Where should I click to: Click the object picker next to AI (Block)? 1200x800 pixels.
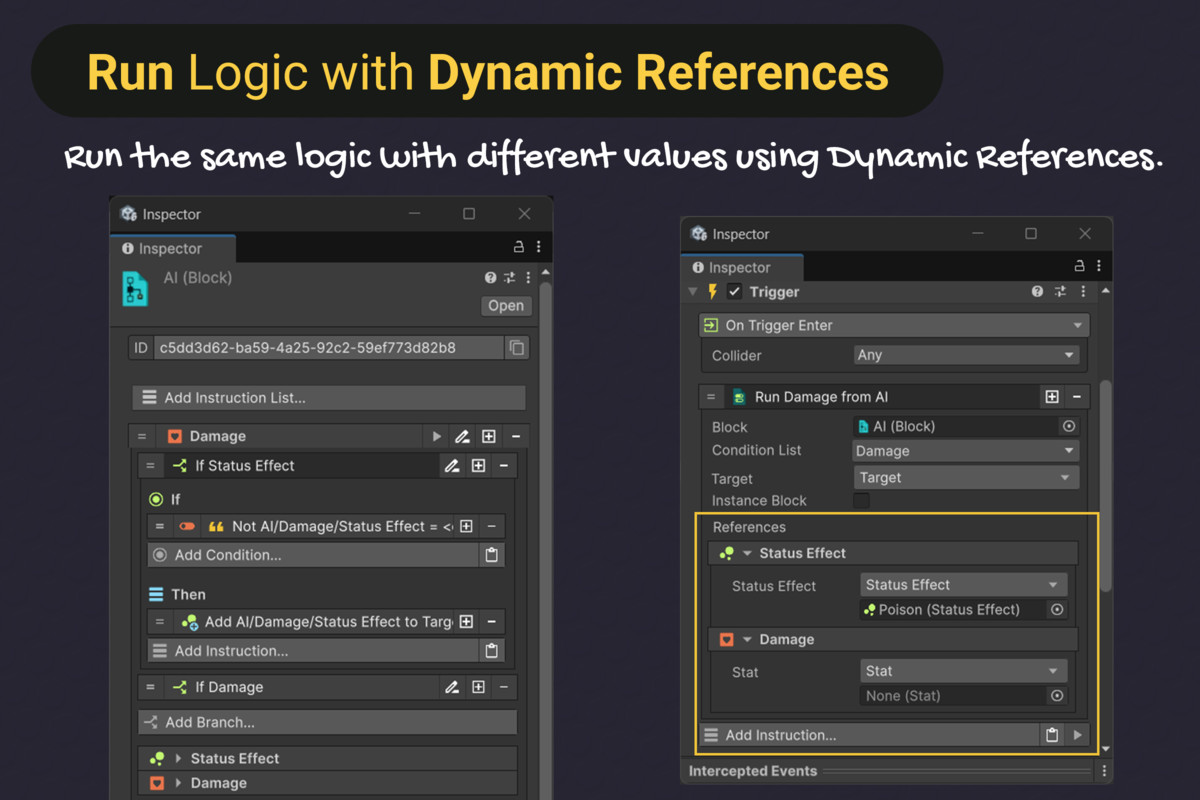pos(1068,426)
